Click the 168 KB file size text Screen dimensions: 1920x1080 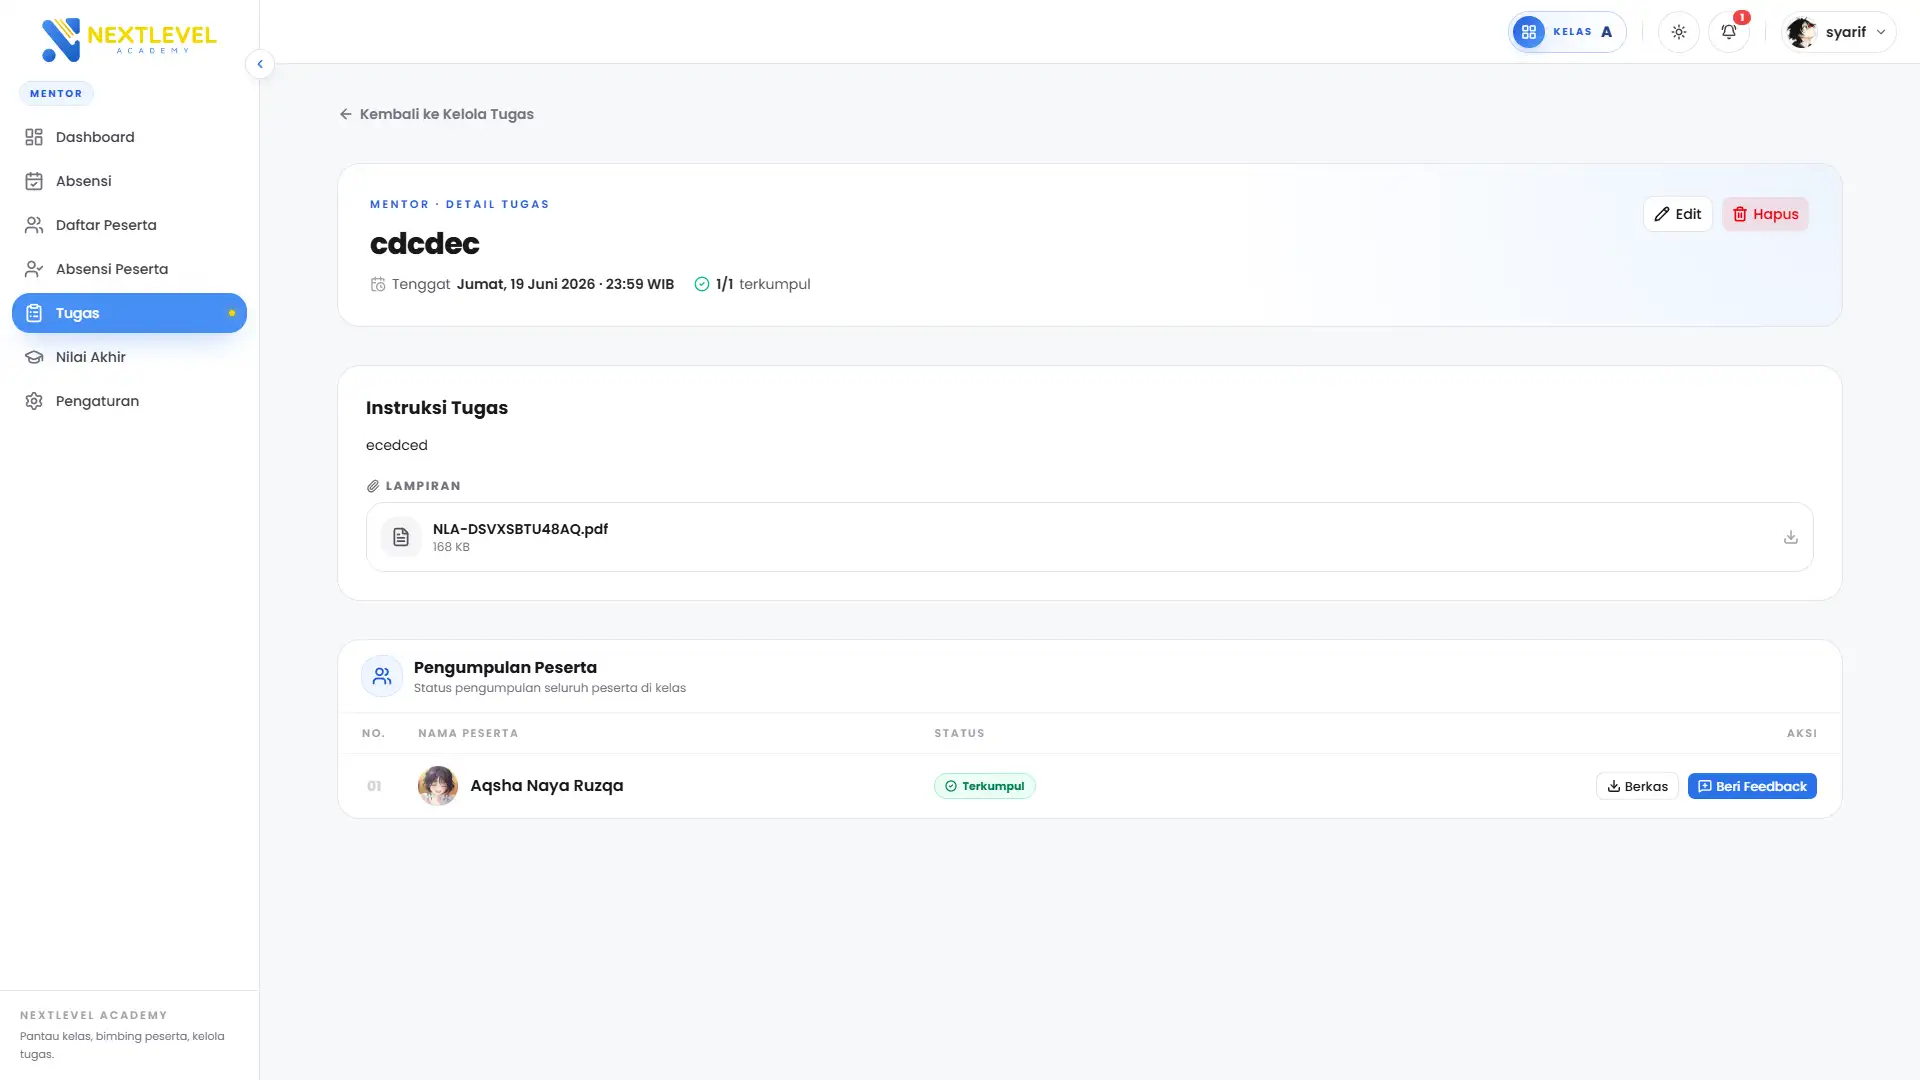[x=451, y=547]
